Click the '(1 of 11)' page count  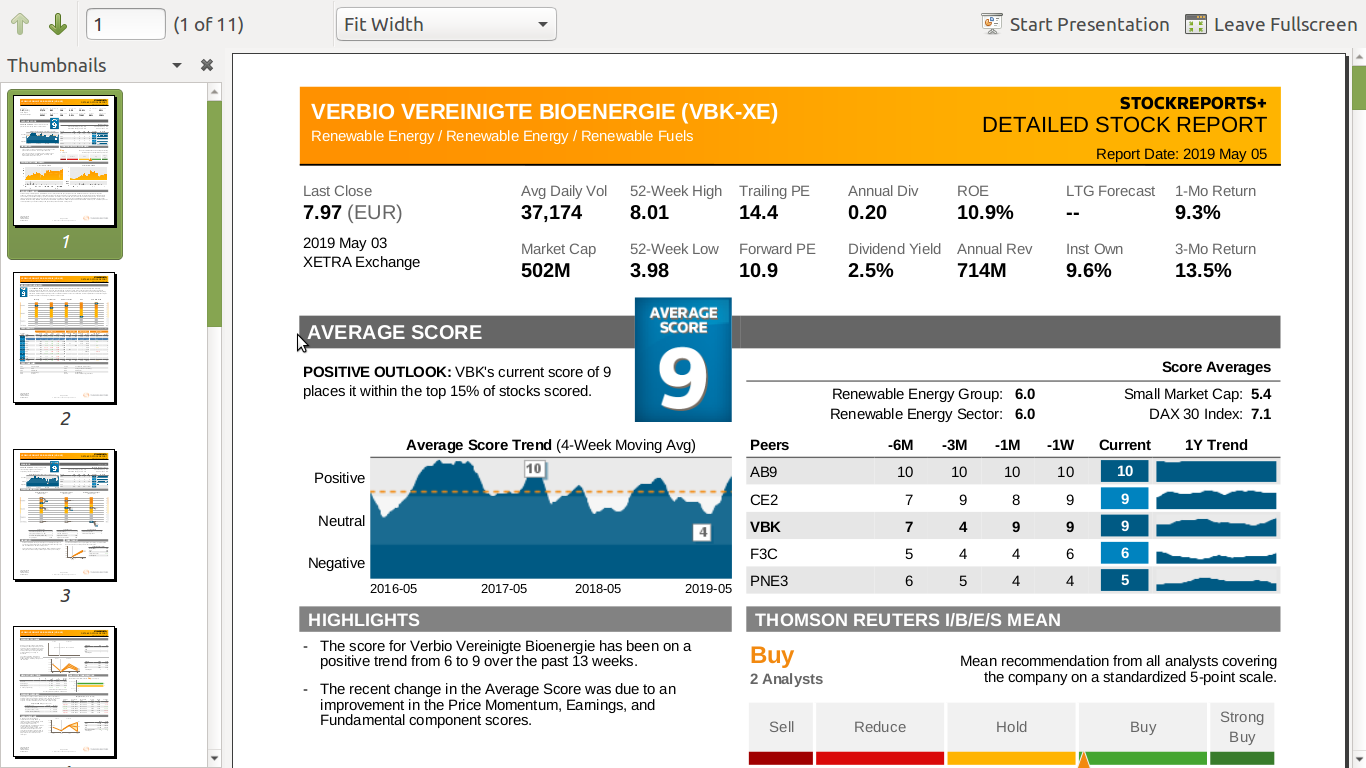(x=208, y=24)
